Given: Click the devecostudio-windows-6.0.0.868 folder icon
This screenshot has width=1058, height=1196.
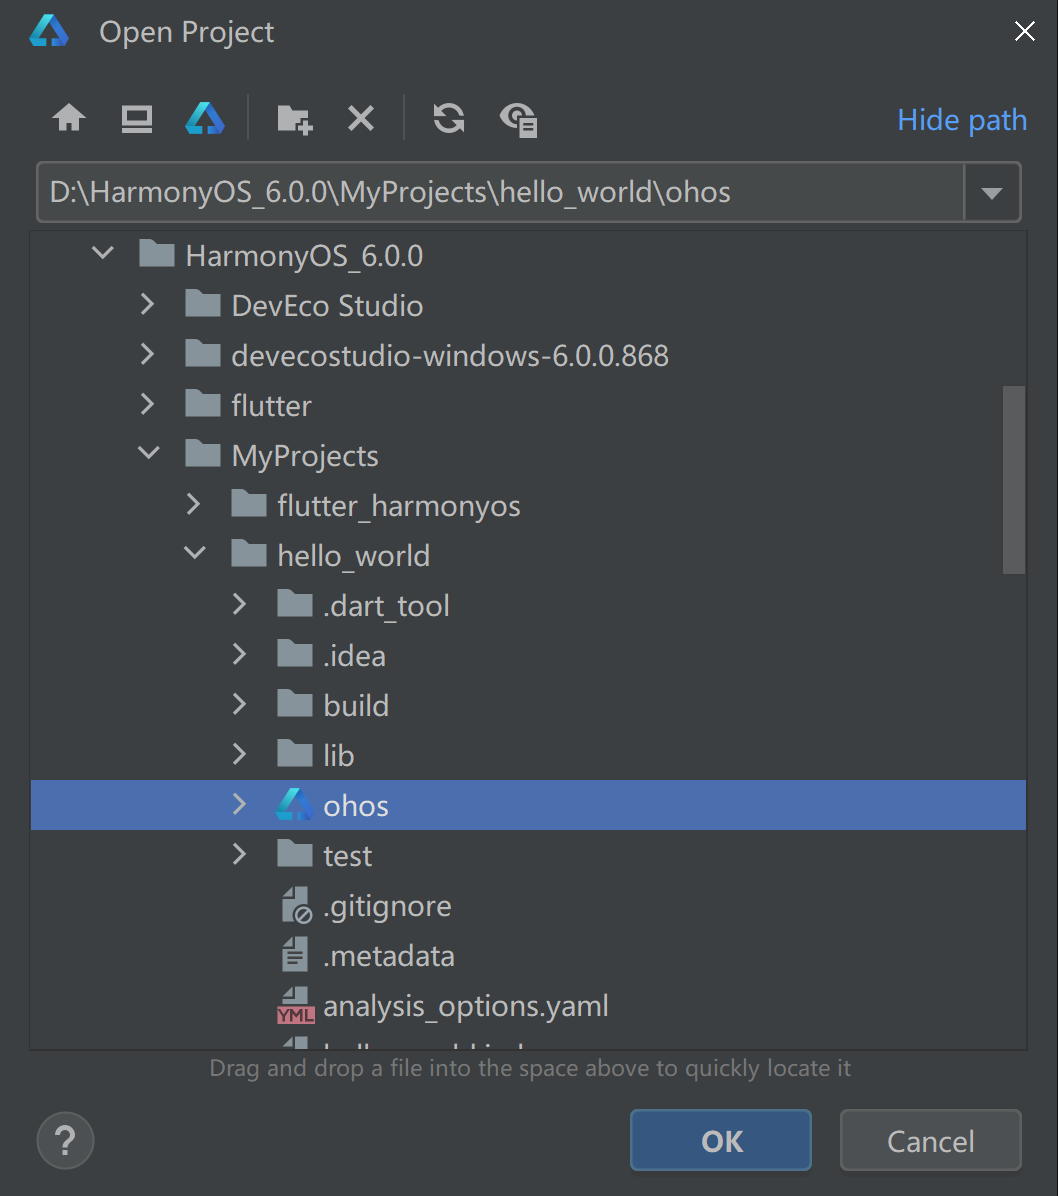Looking at the screenshot, I should (x=203, y=353).
